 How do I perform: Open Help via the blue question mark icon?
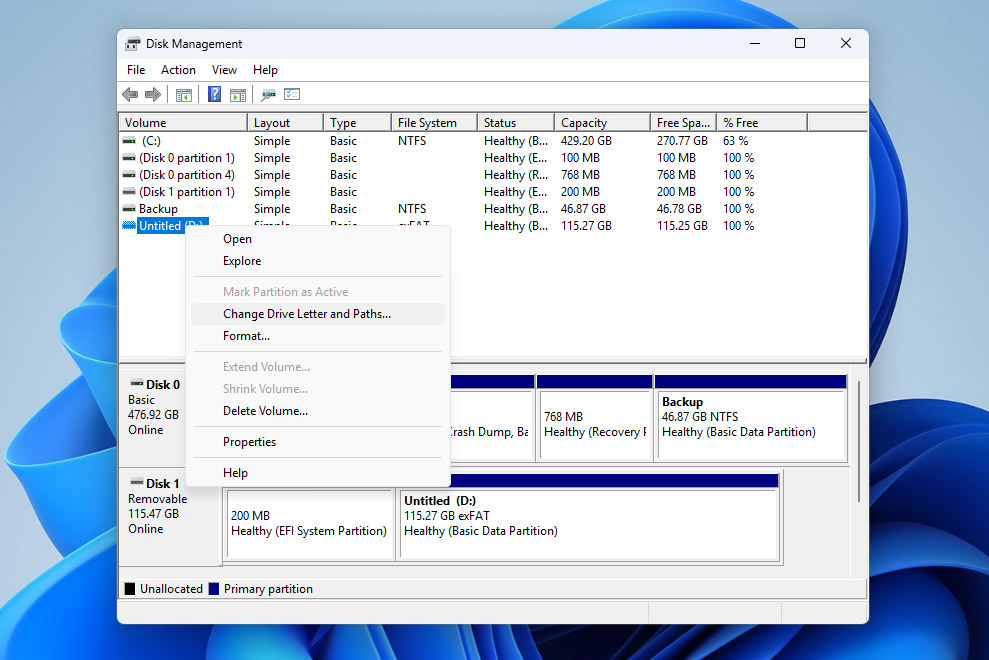click(214, 95)
